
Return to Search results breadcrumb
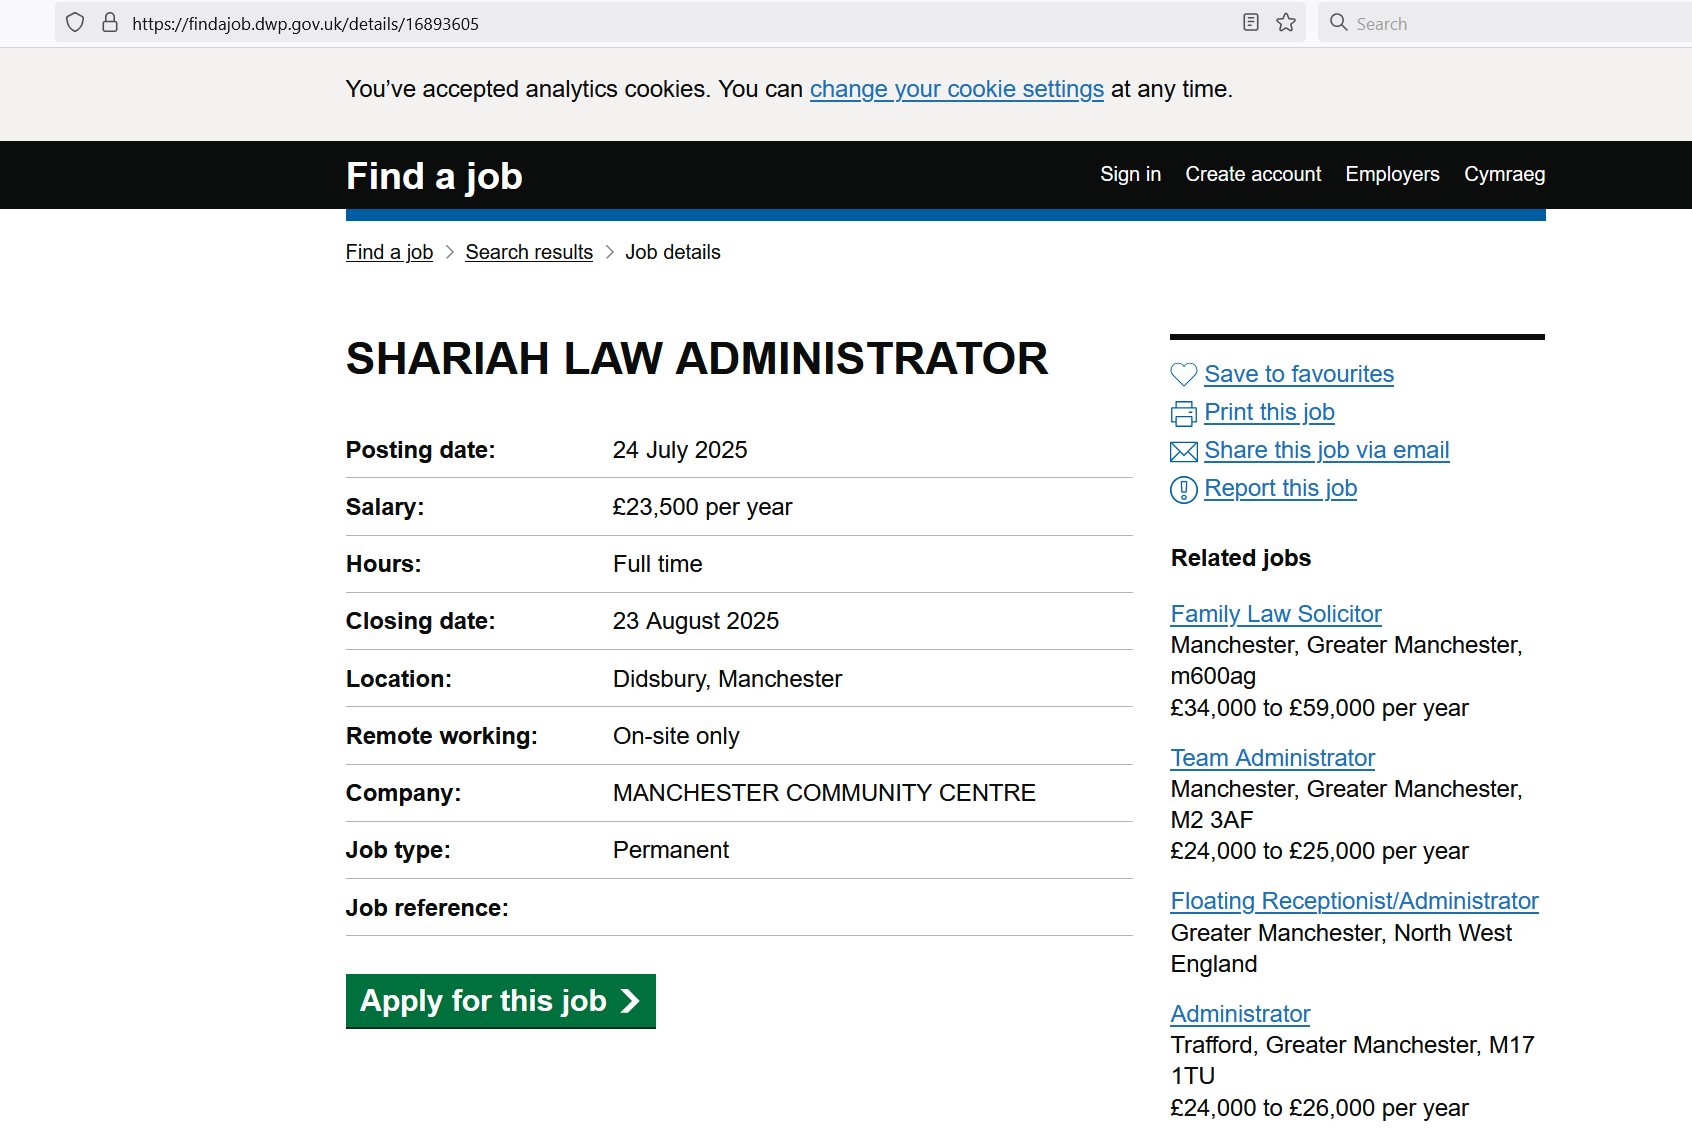point(529,252)
